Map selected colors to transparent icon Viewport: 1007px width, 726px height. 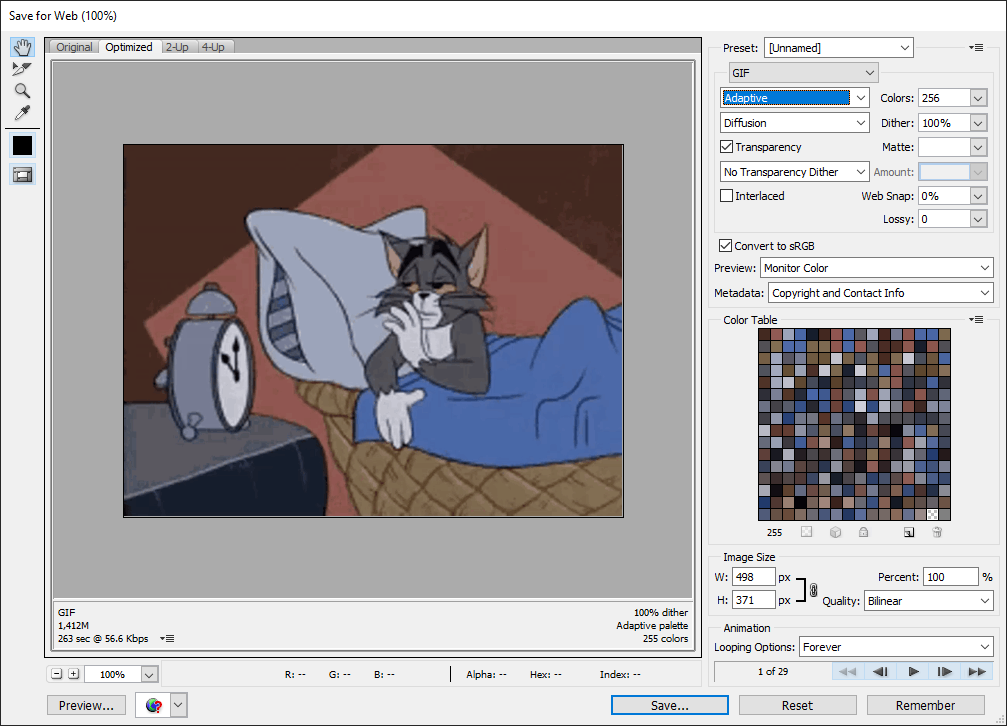pyautogui.click(x=807, y=532)
